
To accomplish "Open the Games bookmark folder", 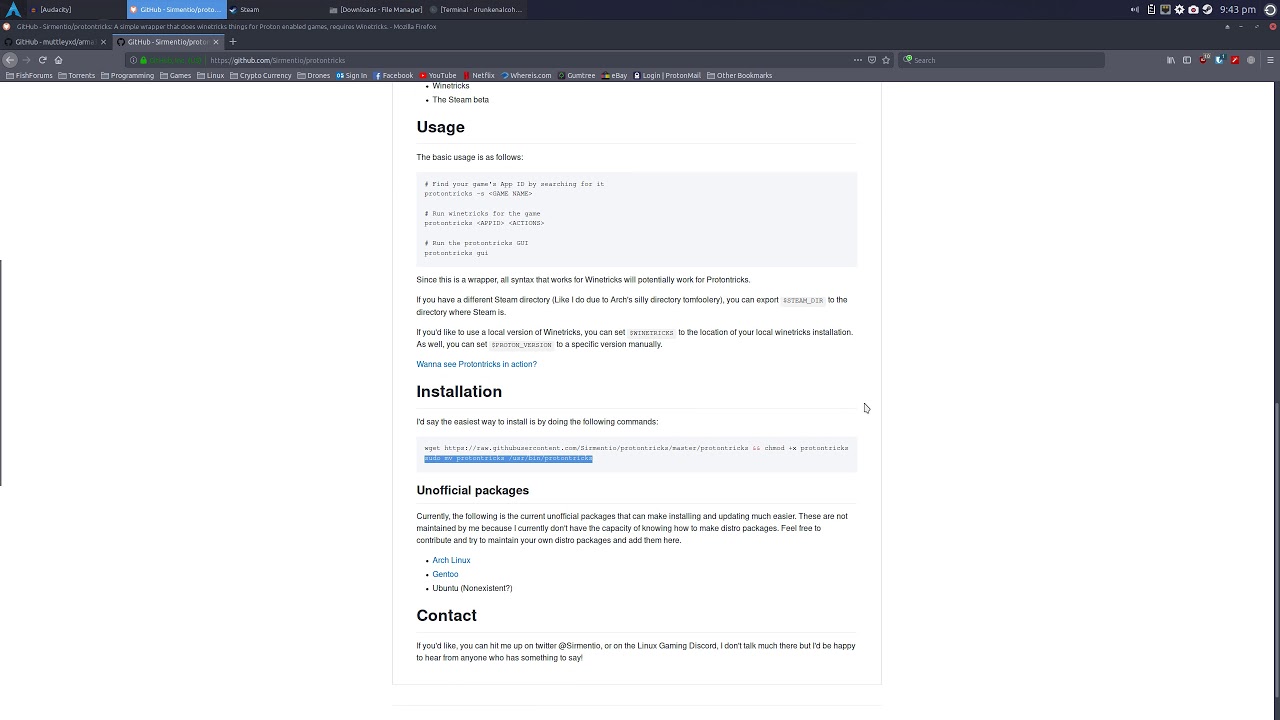I will 175,75.
